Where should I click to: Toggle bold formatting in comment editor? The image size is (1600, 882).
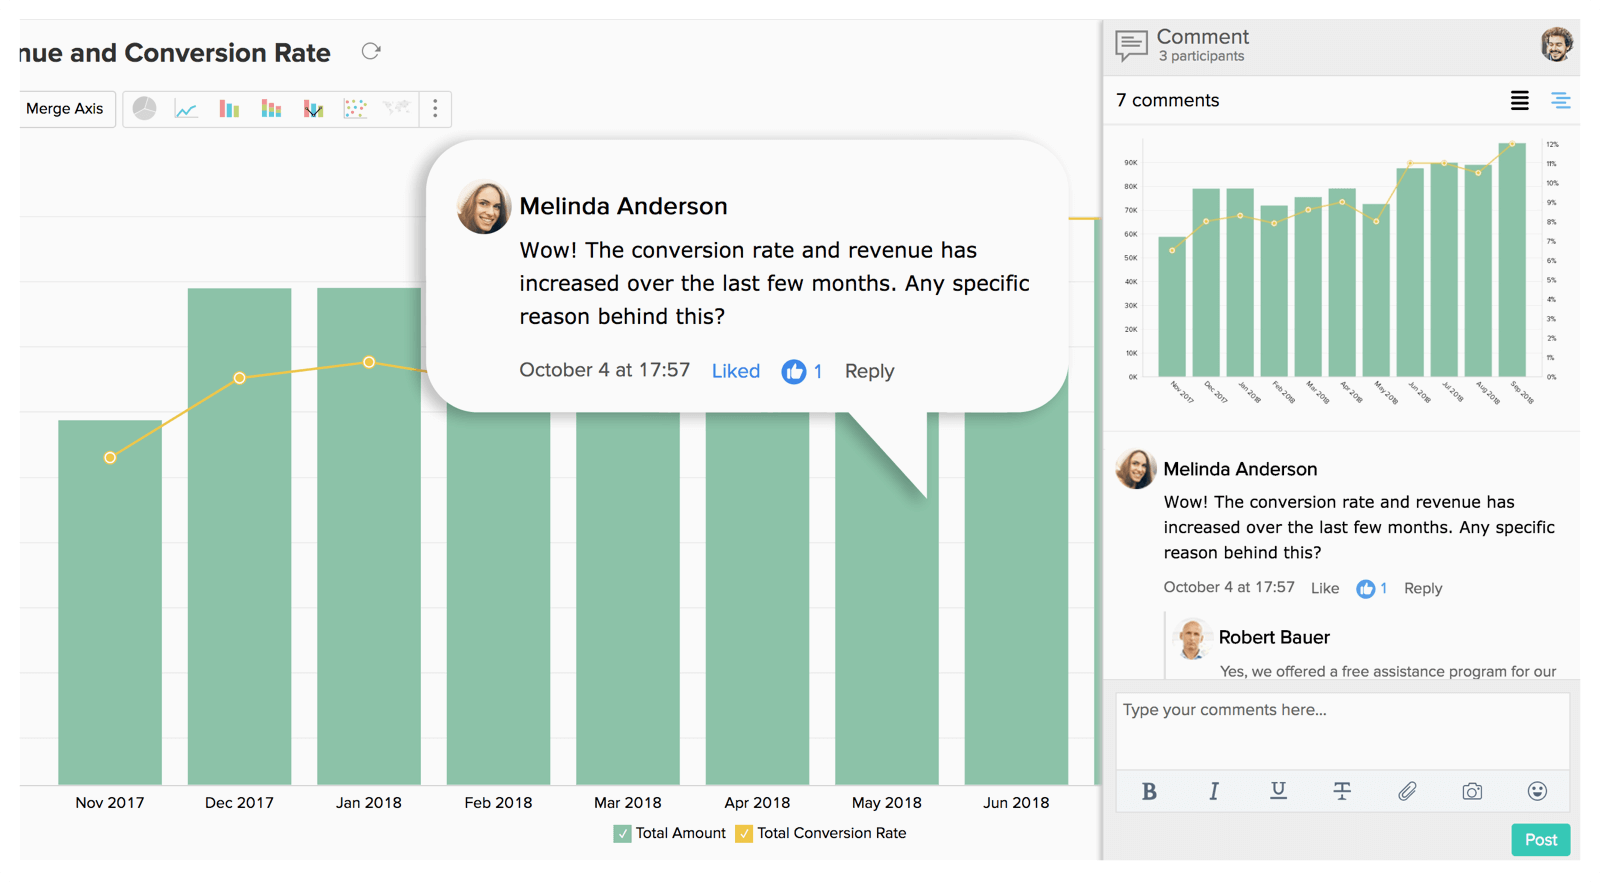pyautogui.click(x=1149, y=791)
